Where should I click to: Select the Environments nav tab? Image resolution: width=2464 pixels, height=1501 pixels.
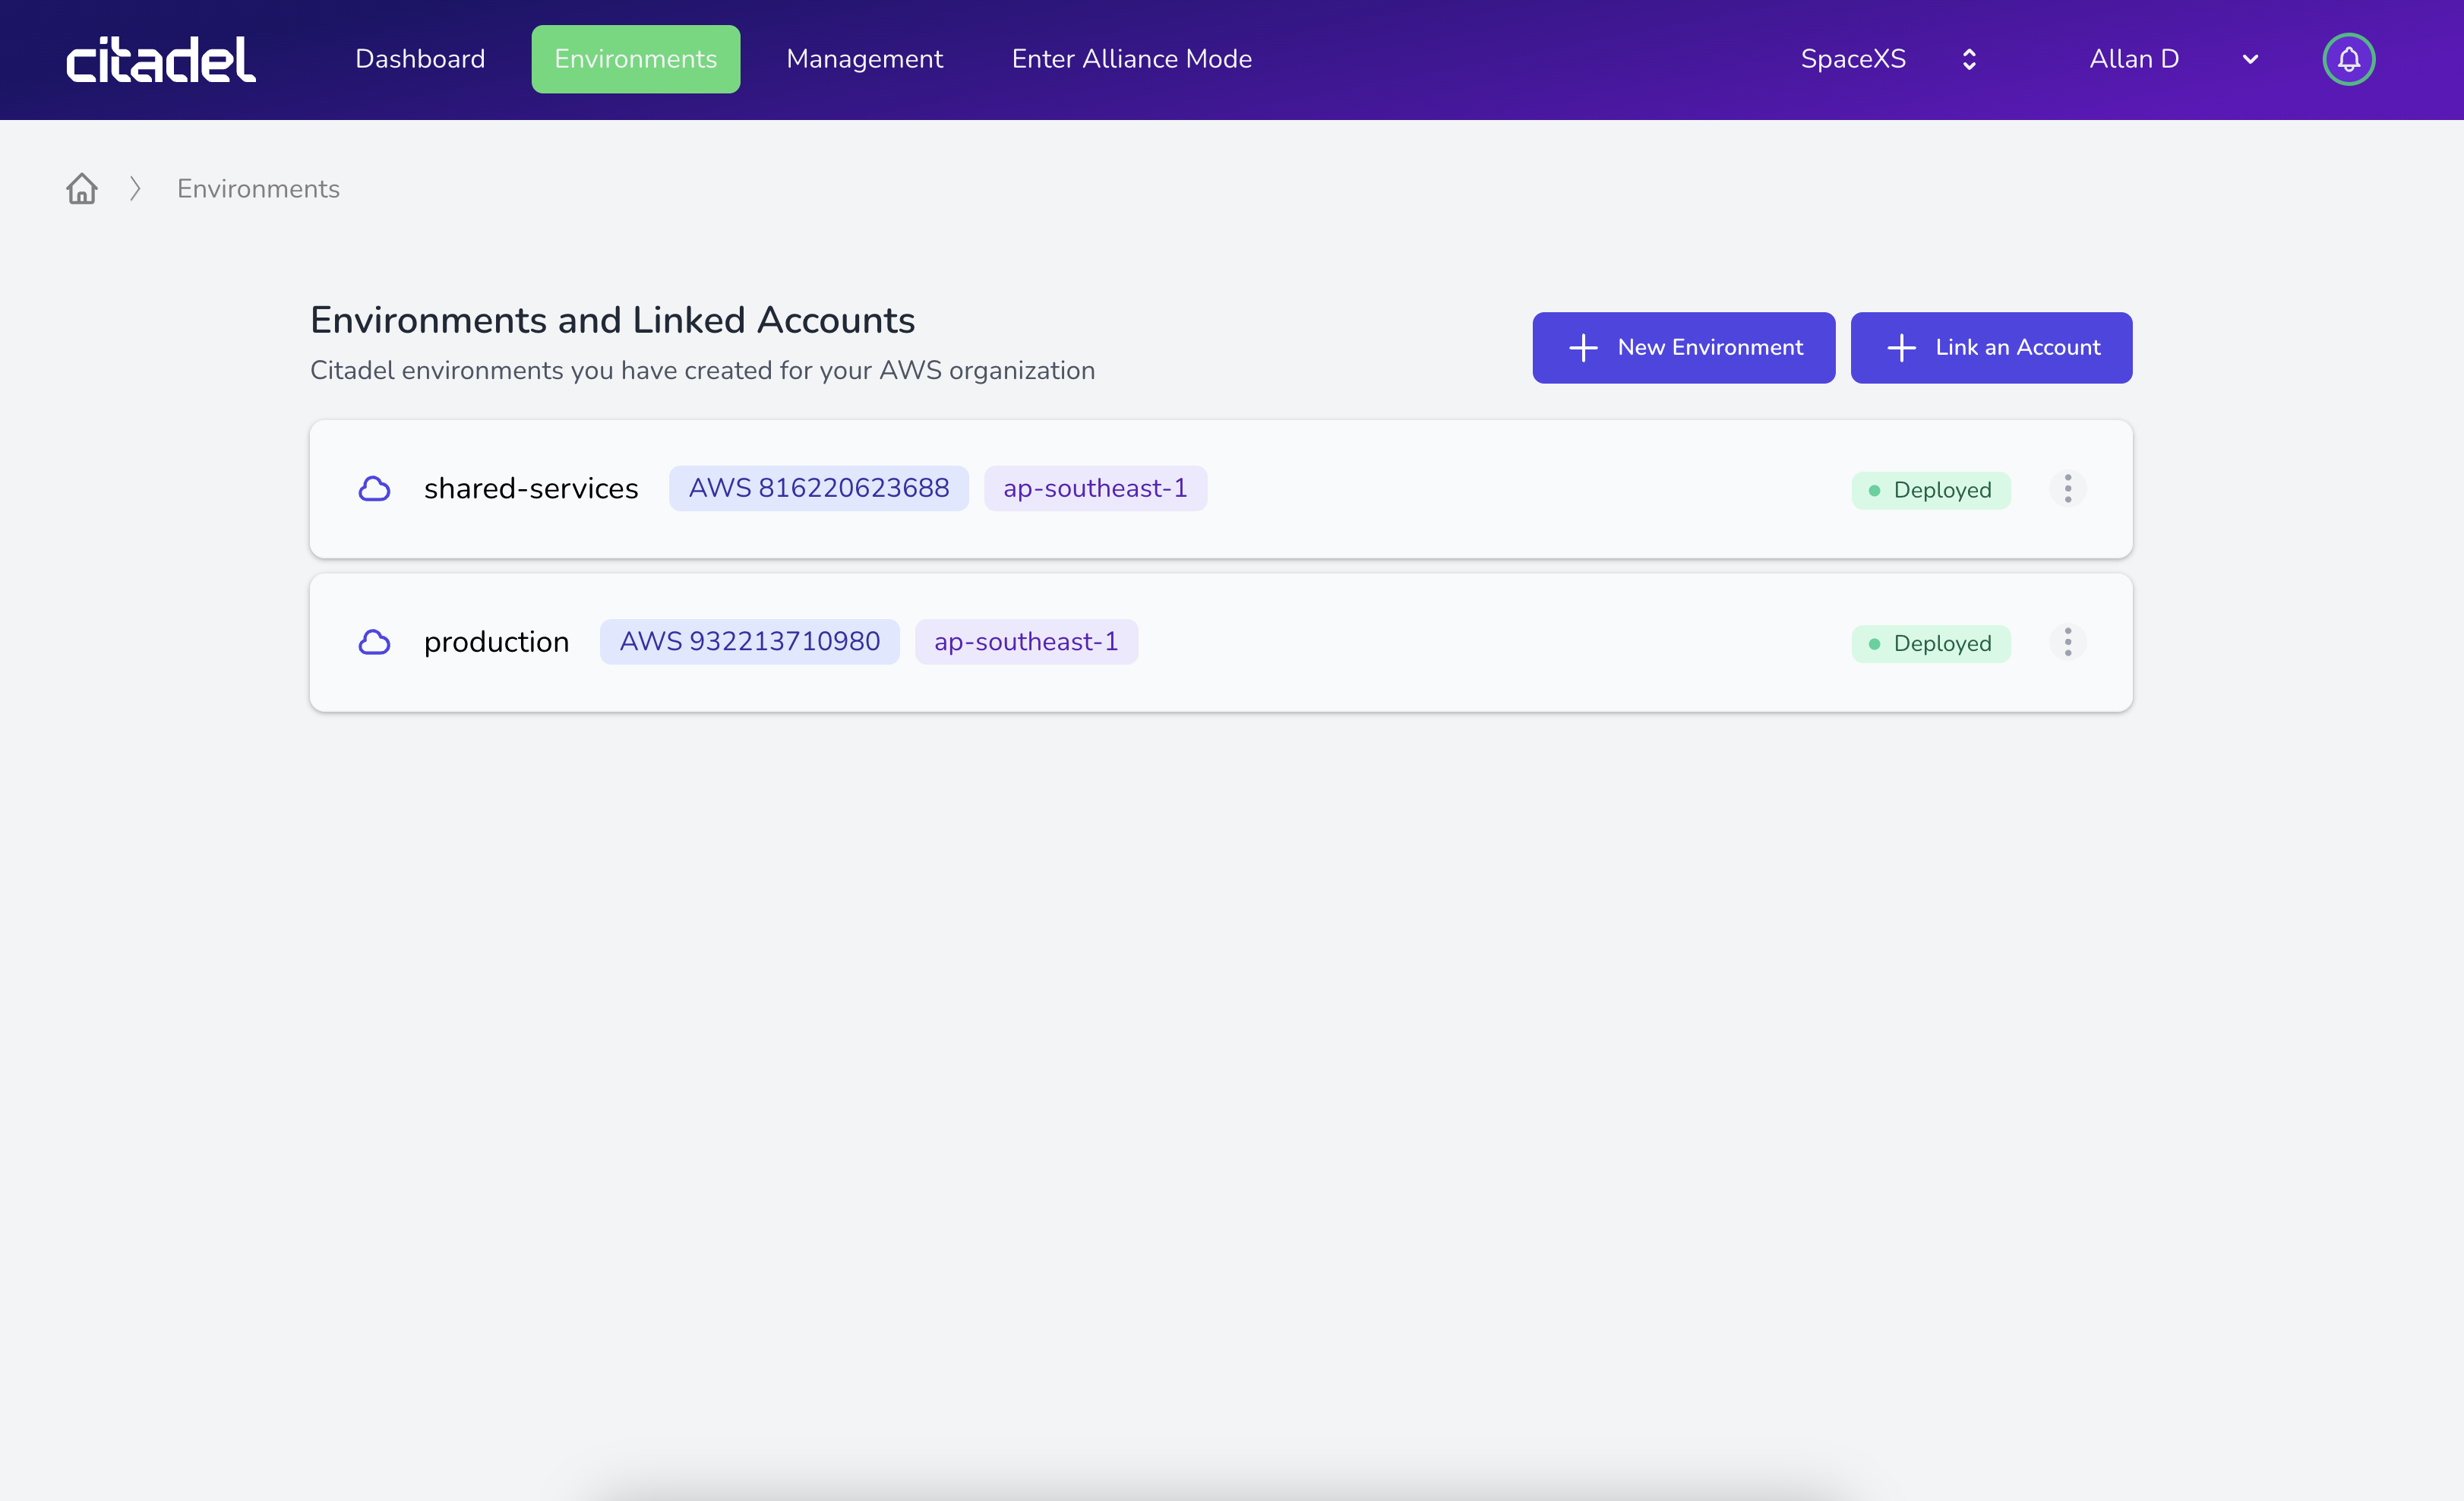click(x=635, y=59)
